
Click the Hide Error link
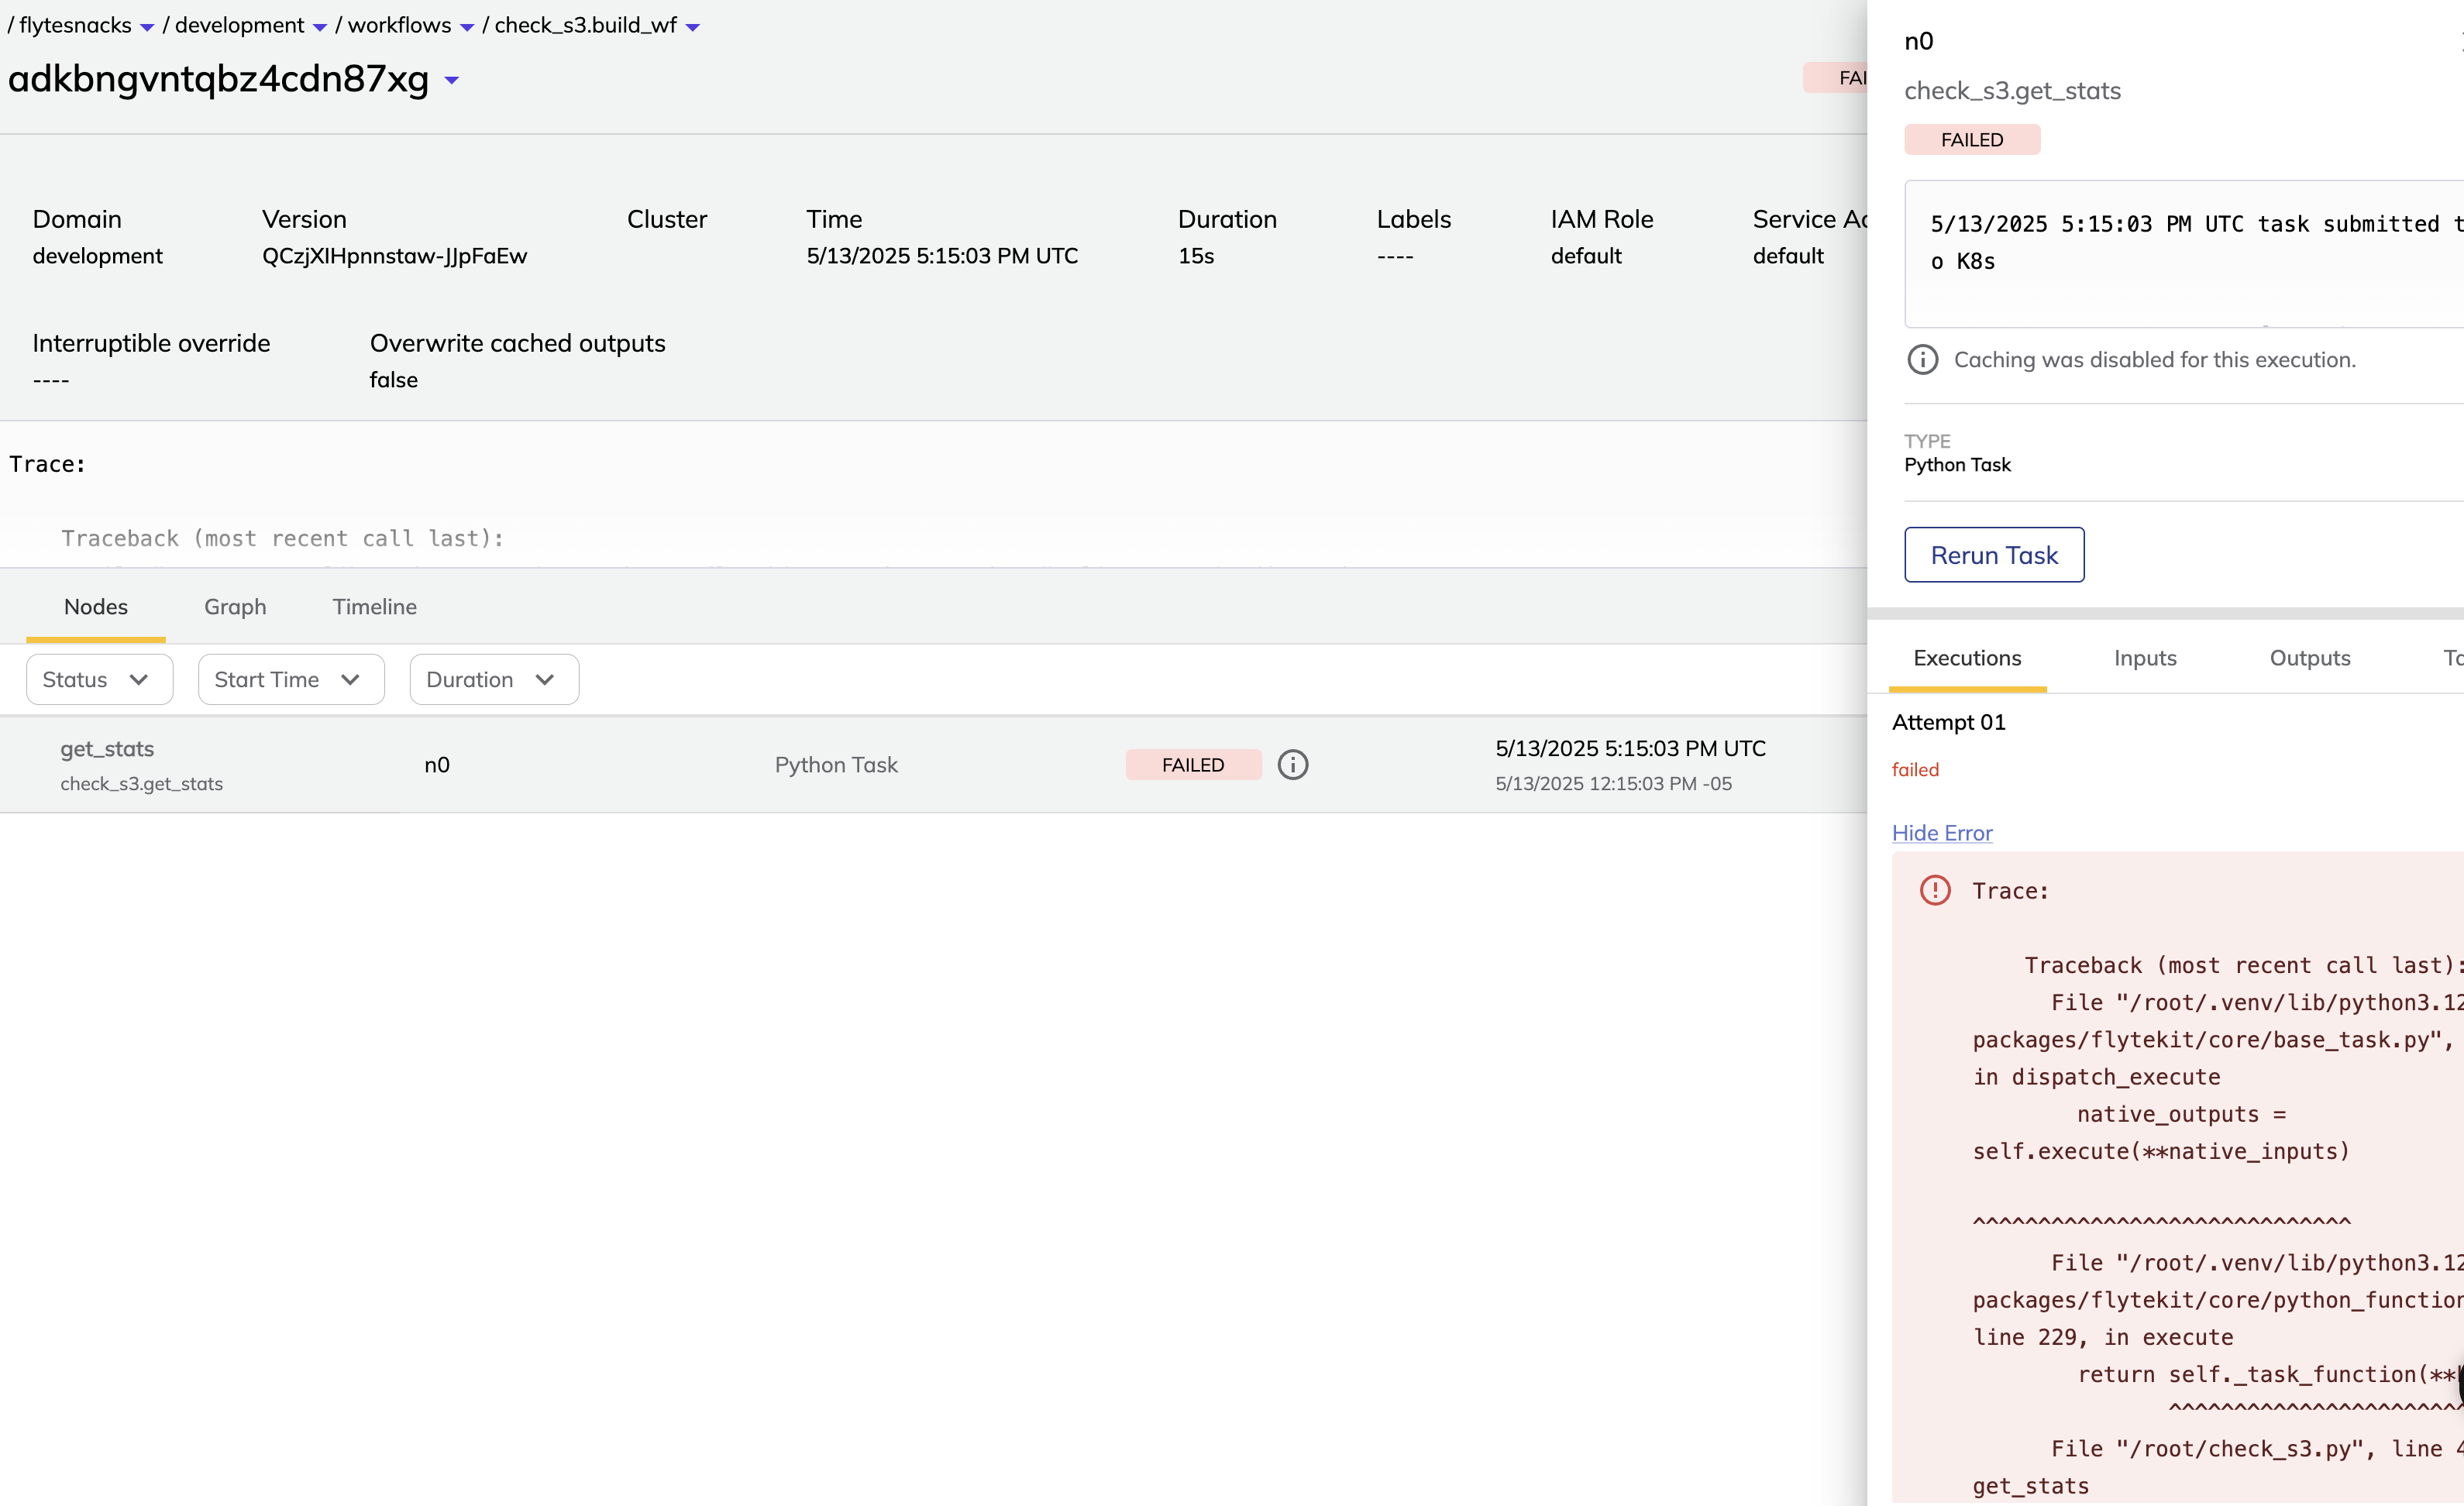click(1941, 832)
